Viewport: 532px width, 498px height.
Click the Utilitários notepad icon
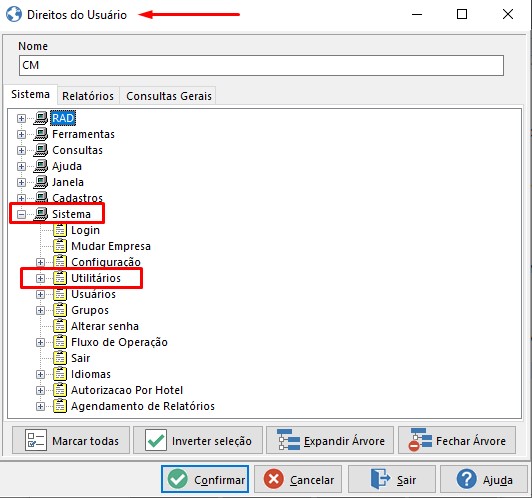click(60, 278)
